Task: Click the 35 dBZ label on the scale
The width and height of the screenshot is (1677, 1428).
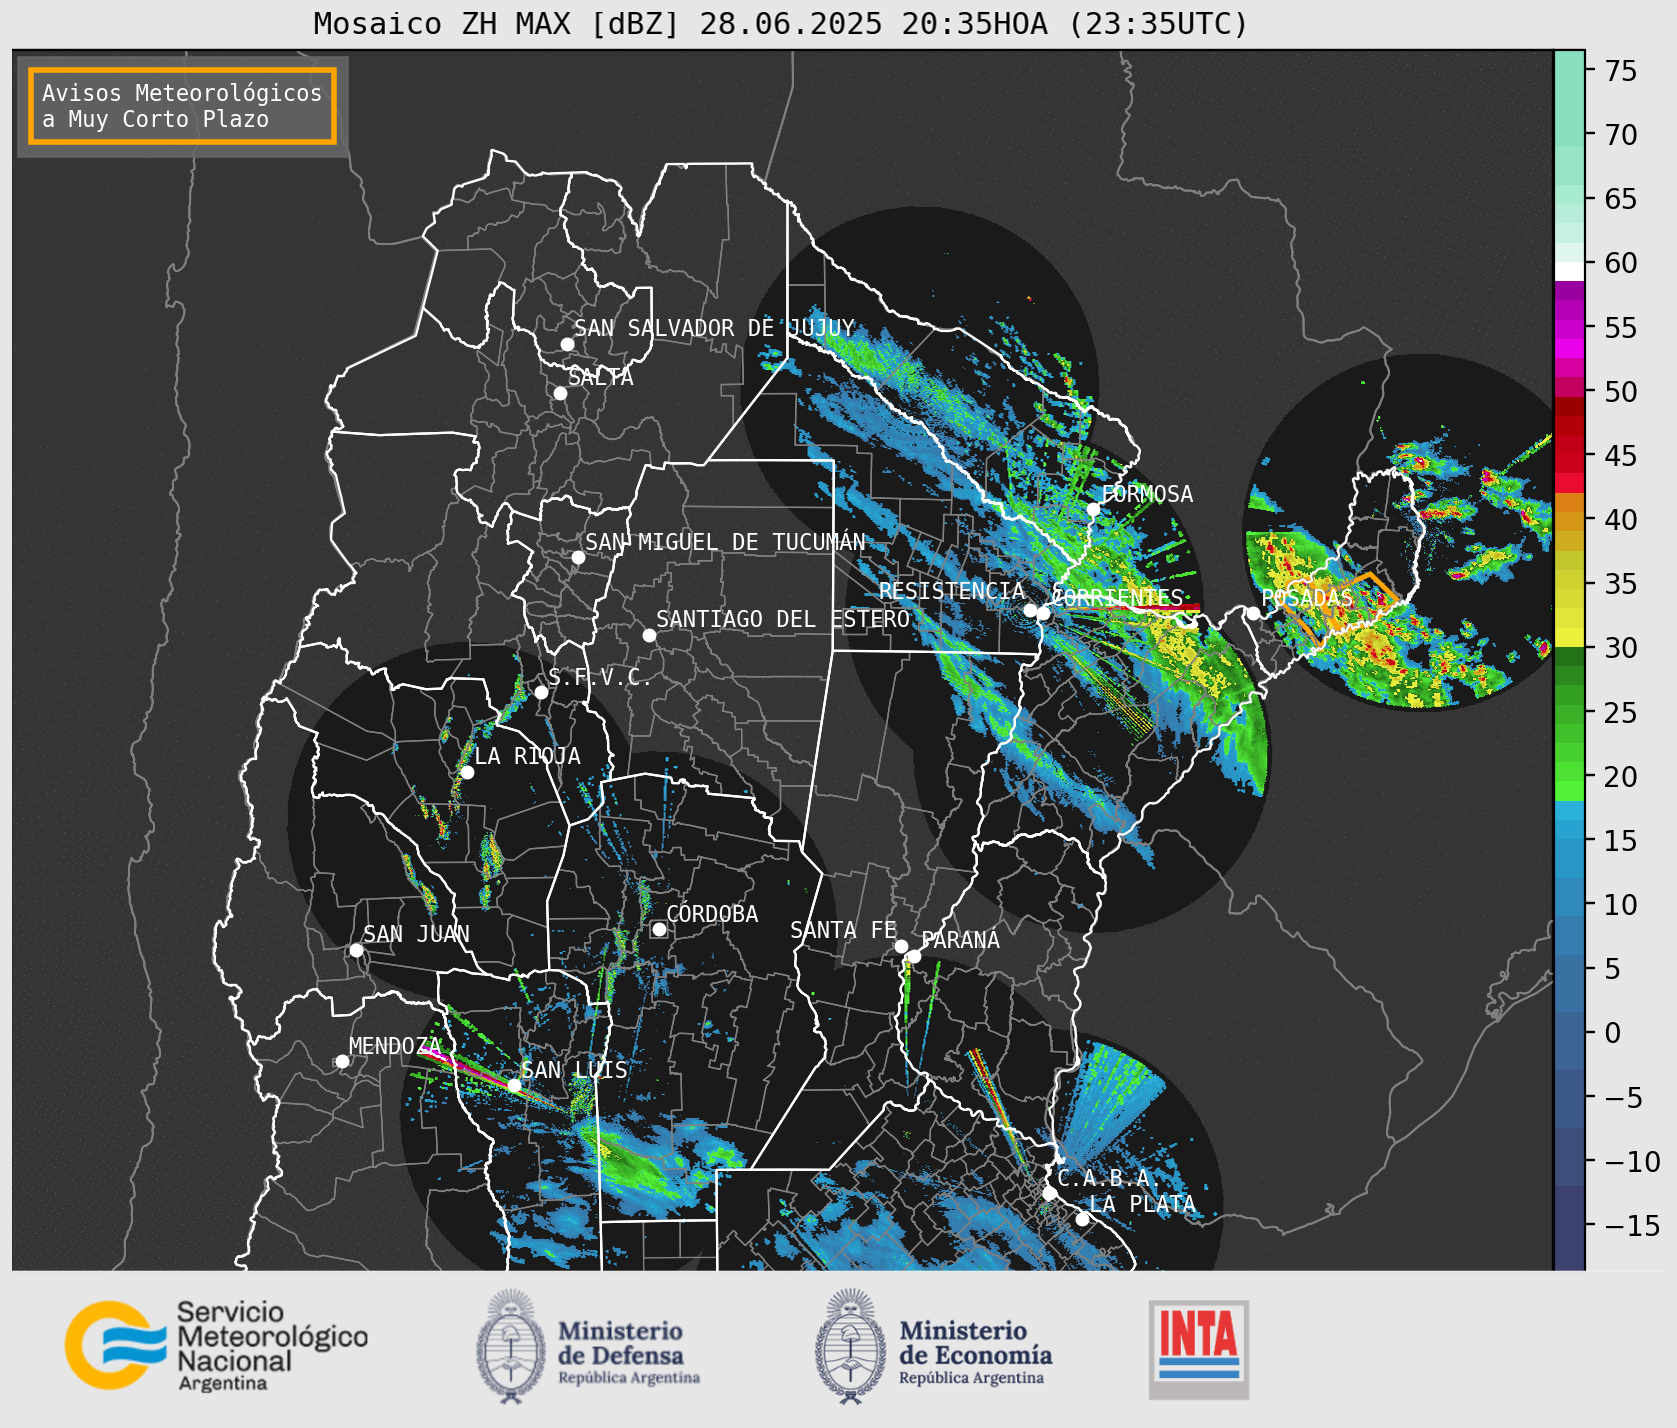Action: pyautogui.click(x=1621, y=584)
